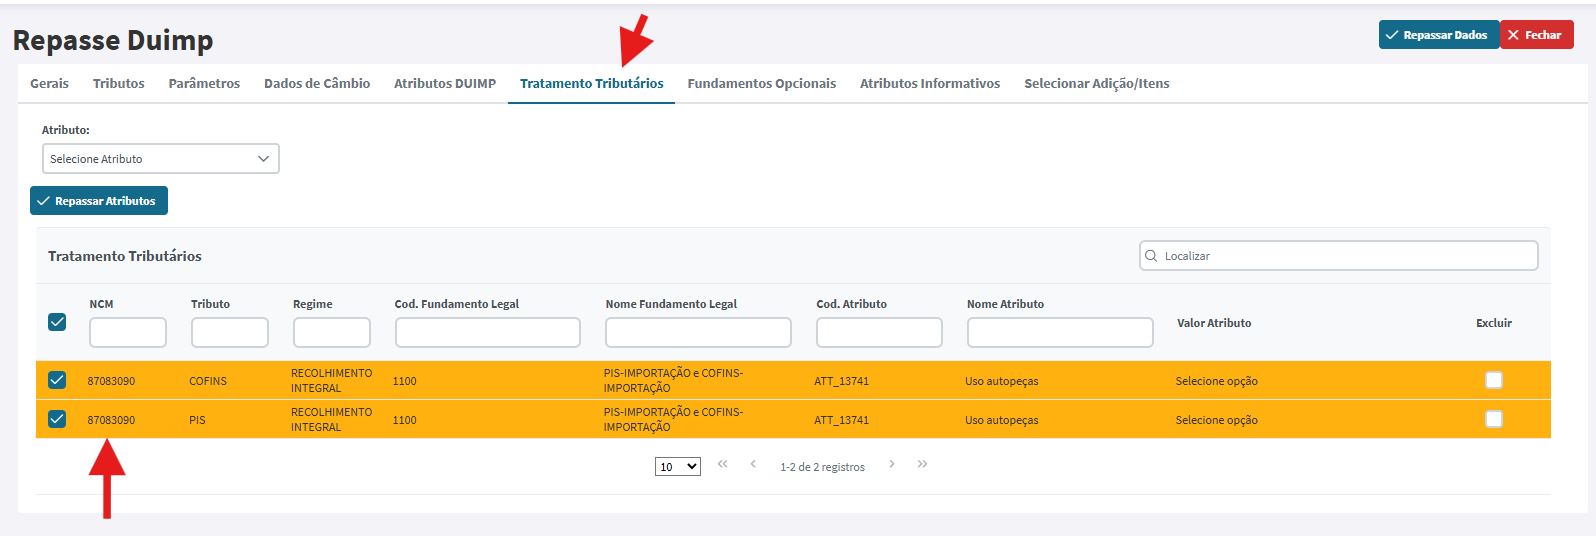The width and height of the screenshot is (1596, 536).
Task: Open the Gerais tab
Action: [49, 83]
